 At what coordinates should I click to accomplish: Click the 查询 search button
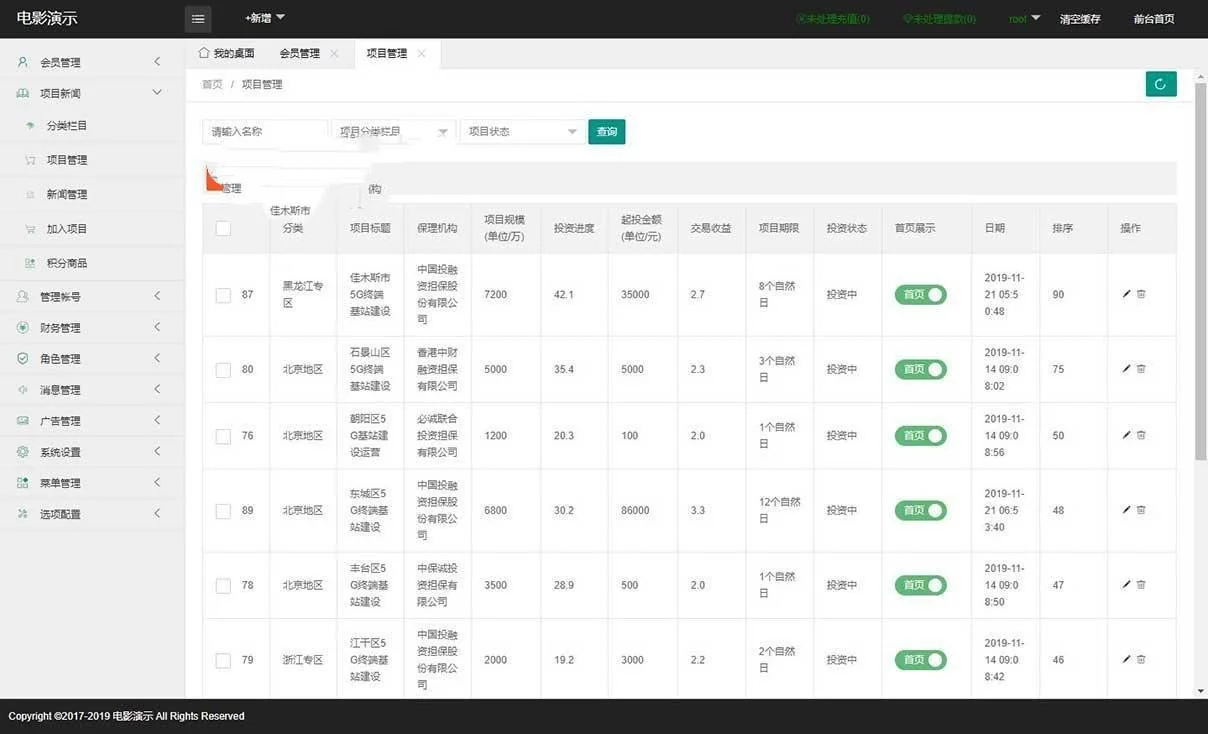(606, 132)
